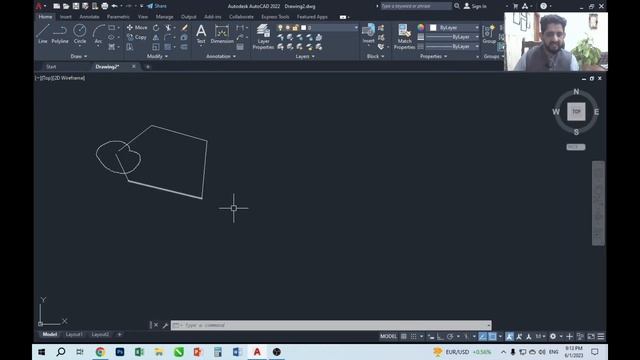The image size is (640, 360).
Task: Open the Insert ribbon tab
Action: 65,17
